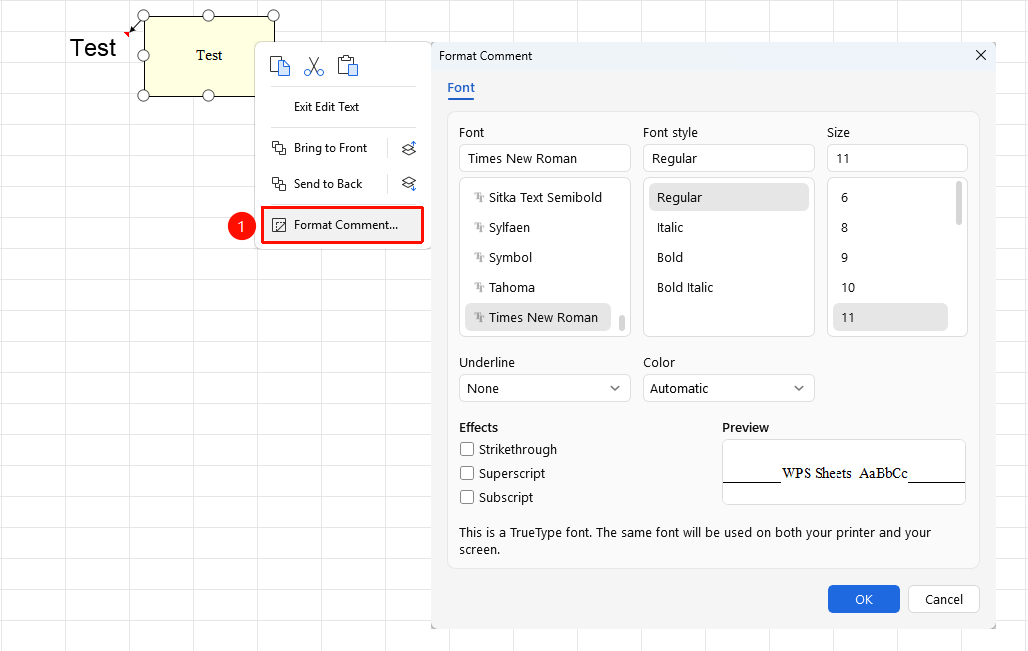The height and width of the screenshot is (651, 1028).
Task: Select the Tahoma font
Action: click(538, 287)
